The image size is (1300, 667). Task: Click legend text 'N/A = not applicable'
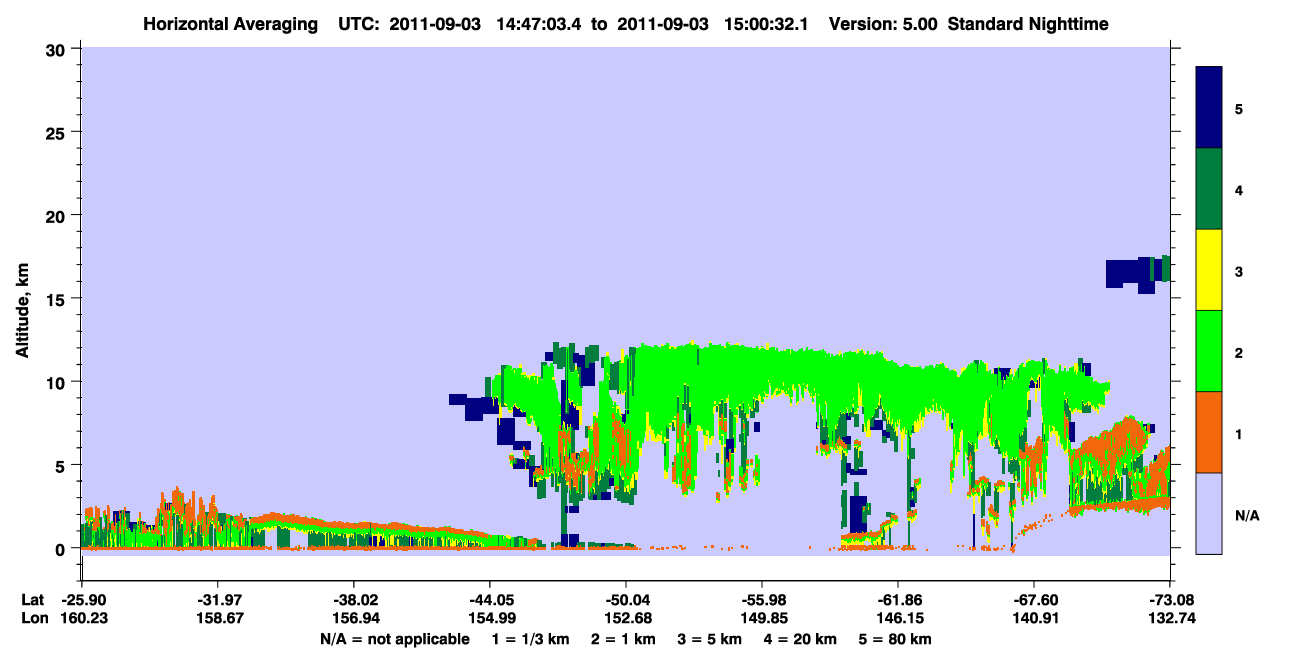click(394, 639)
